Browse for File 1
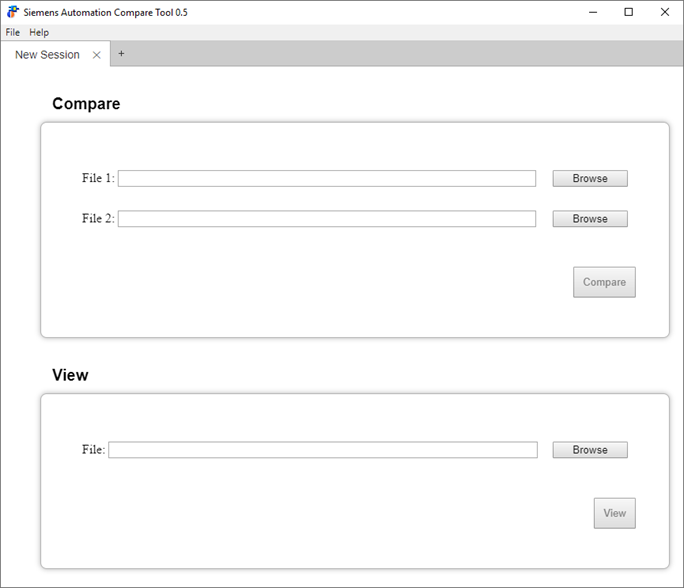The image size is (684, 588). click(590, 178)
